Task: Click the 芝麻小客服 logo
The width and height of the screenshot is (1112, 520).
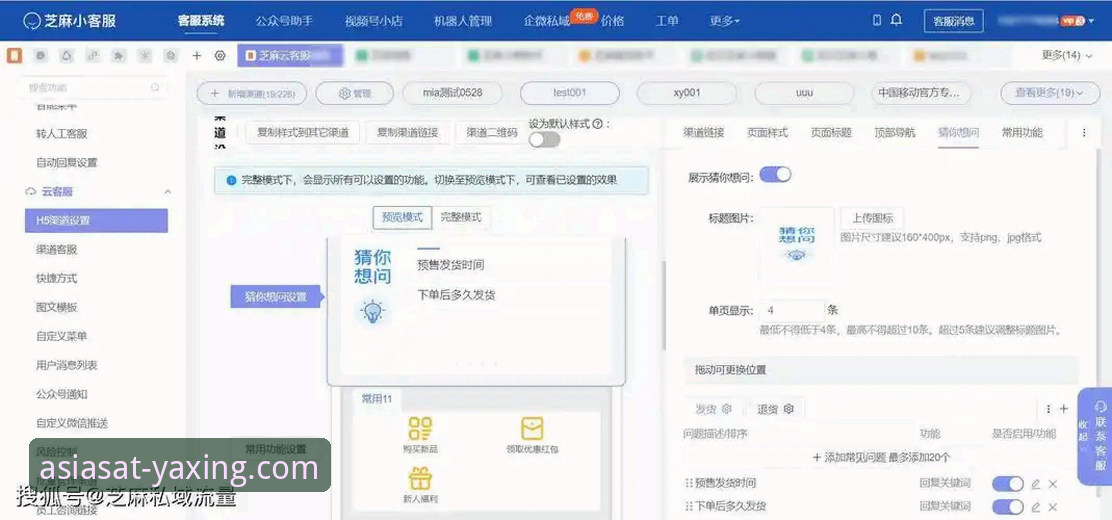Action: coord(69,21)
